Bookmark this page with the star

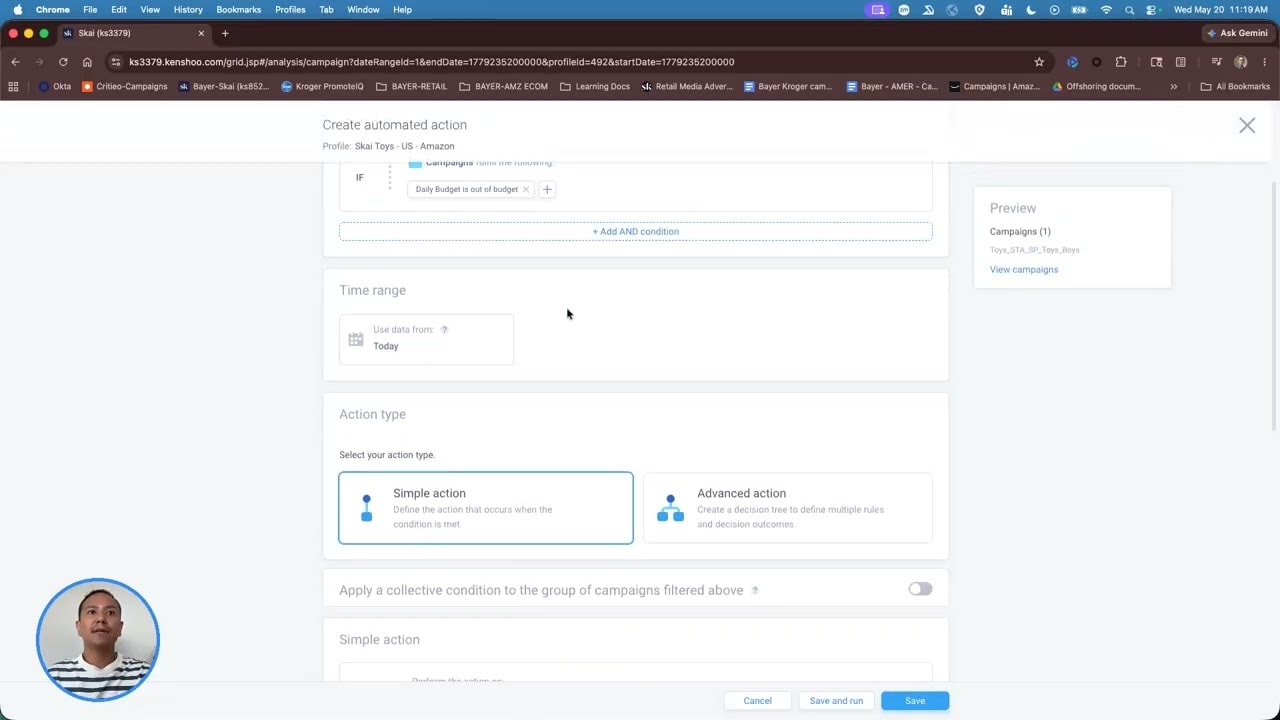click(1039, 62)
